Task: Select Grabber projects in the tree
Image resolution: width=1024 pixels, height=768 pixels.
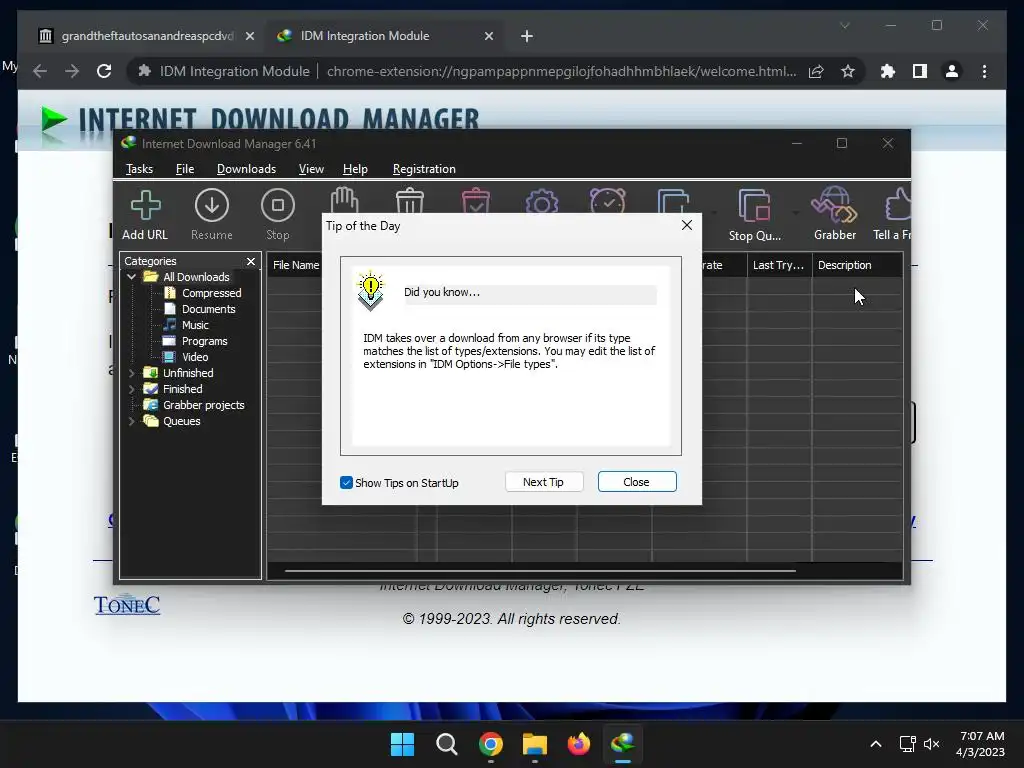Action: point(203,405)
